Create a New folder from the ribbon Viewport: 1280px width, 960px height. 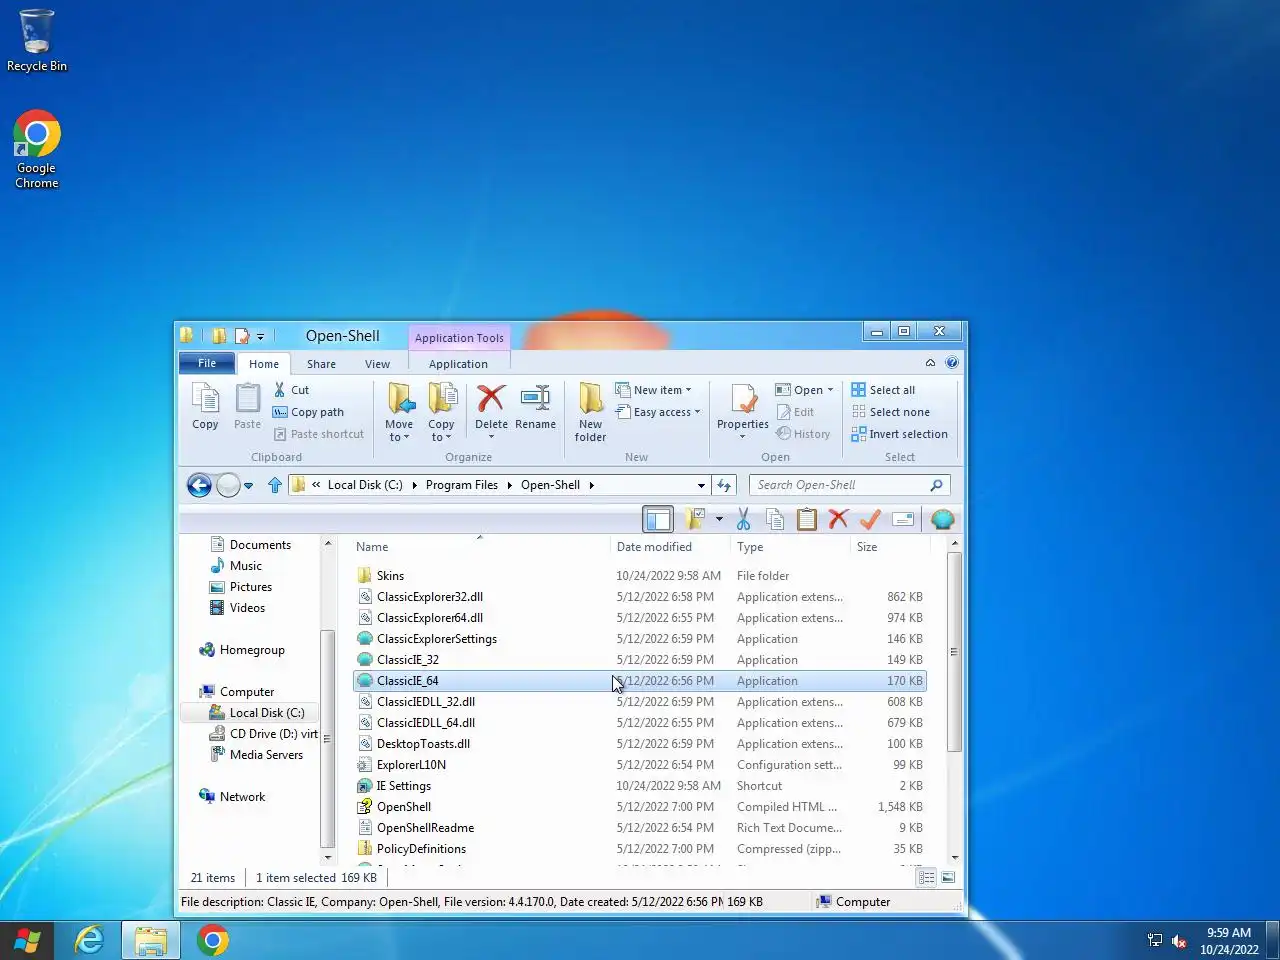point(590,412)
